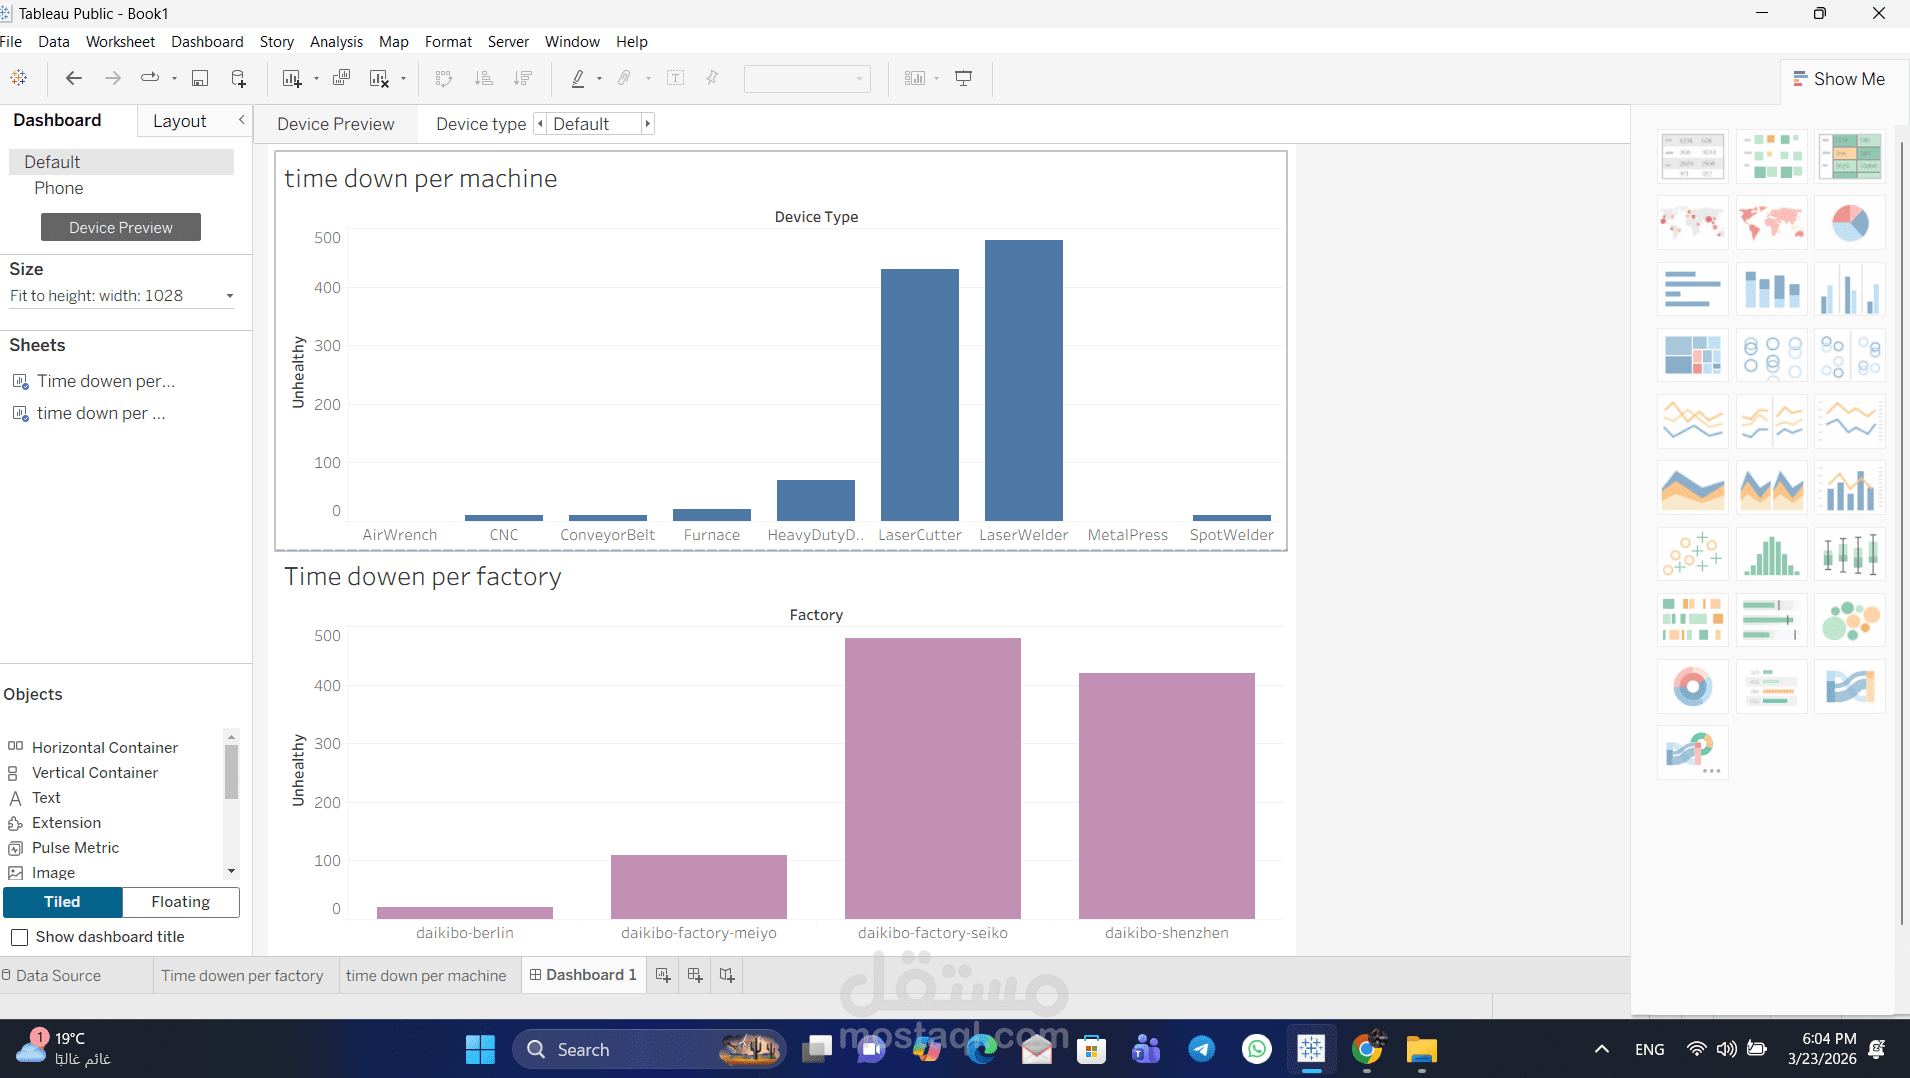Open the New Worksheet dropdown arrow

pos(316,78)
